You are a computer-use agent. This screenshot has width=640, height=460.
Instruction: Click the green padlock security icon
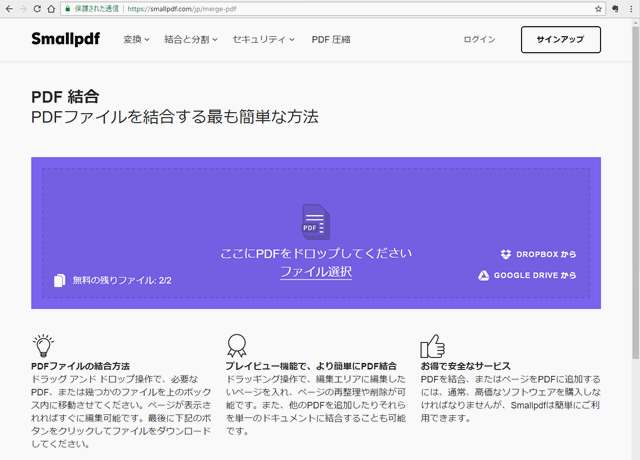pos(68,9)
